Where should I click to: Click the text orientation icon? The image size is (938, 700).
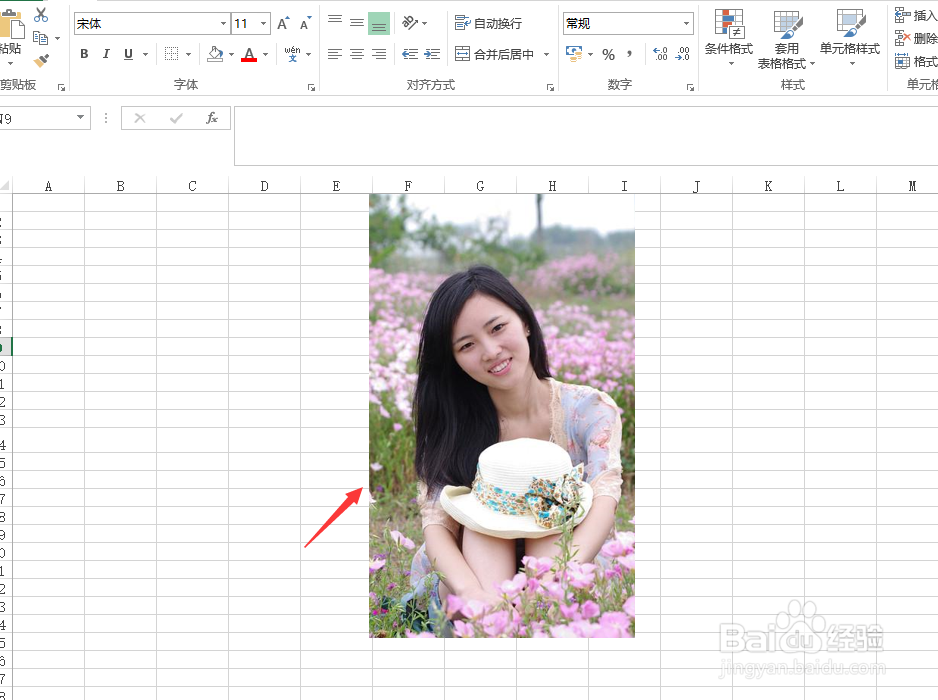(x=410, y=23)
